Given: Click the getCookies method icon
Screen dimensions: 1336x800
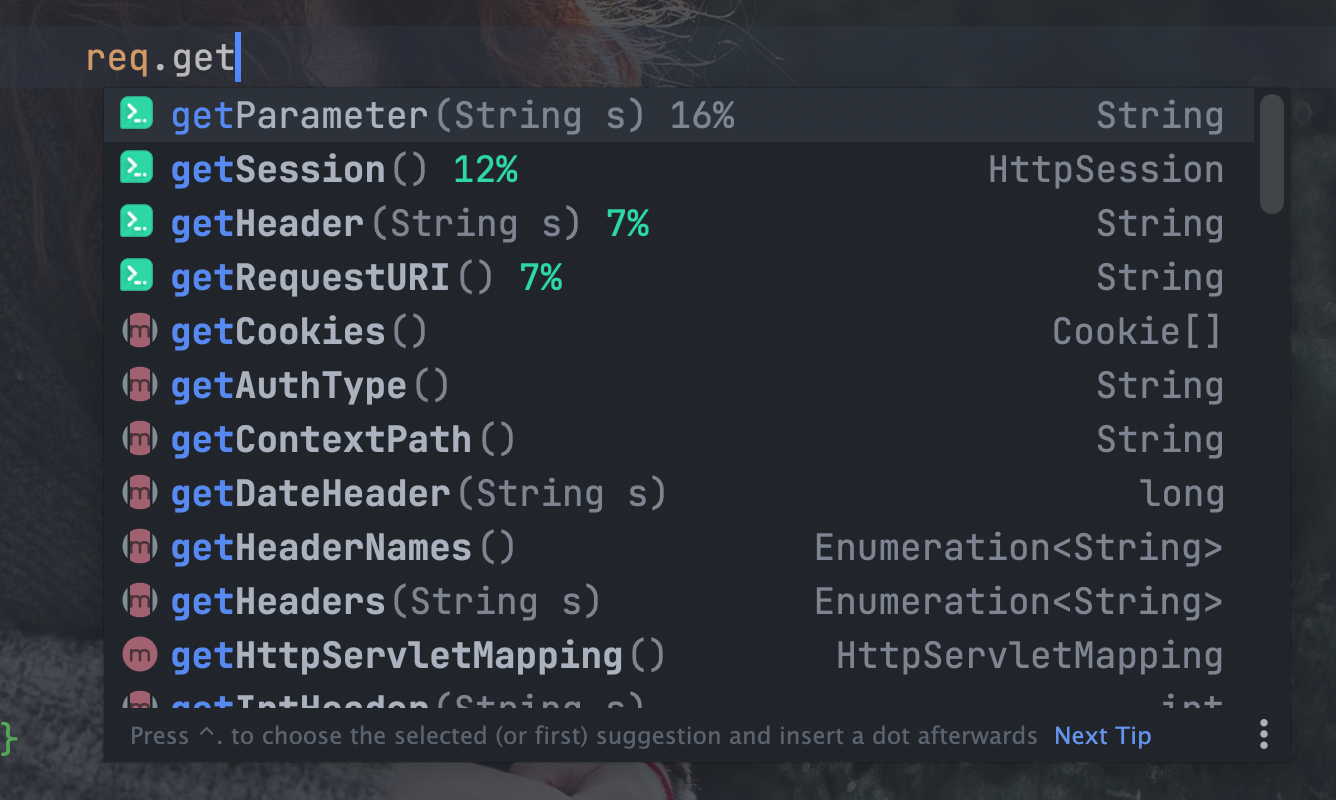Looking at the screenshot, I should [139, 331].
